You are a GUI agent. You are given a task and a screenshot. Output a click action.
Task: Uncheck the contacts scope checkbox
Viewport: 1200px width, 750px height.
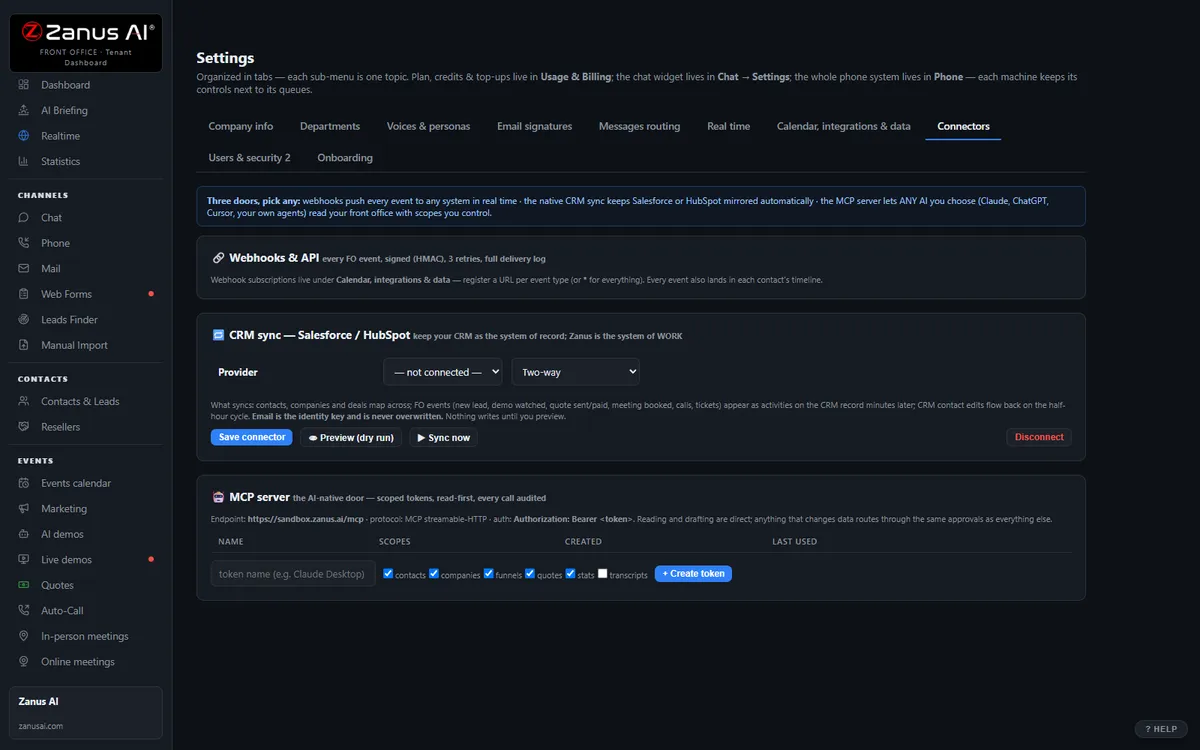(388, 574)
